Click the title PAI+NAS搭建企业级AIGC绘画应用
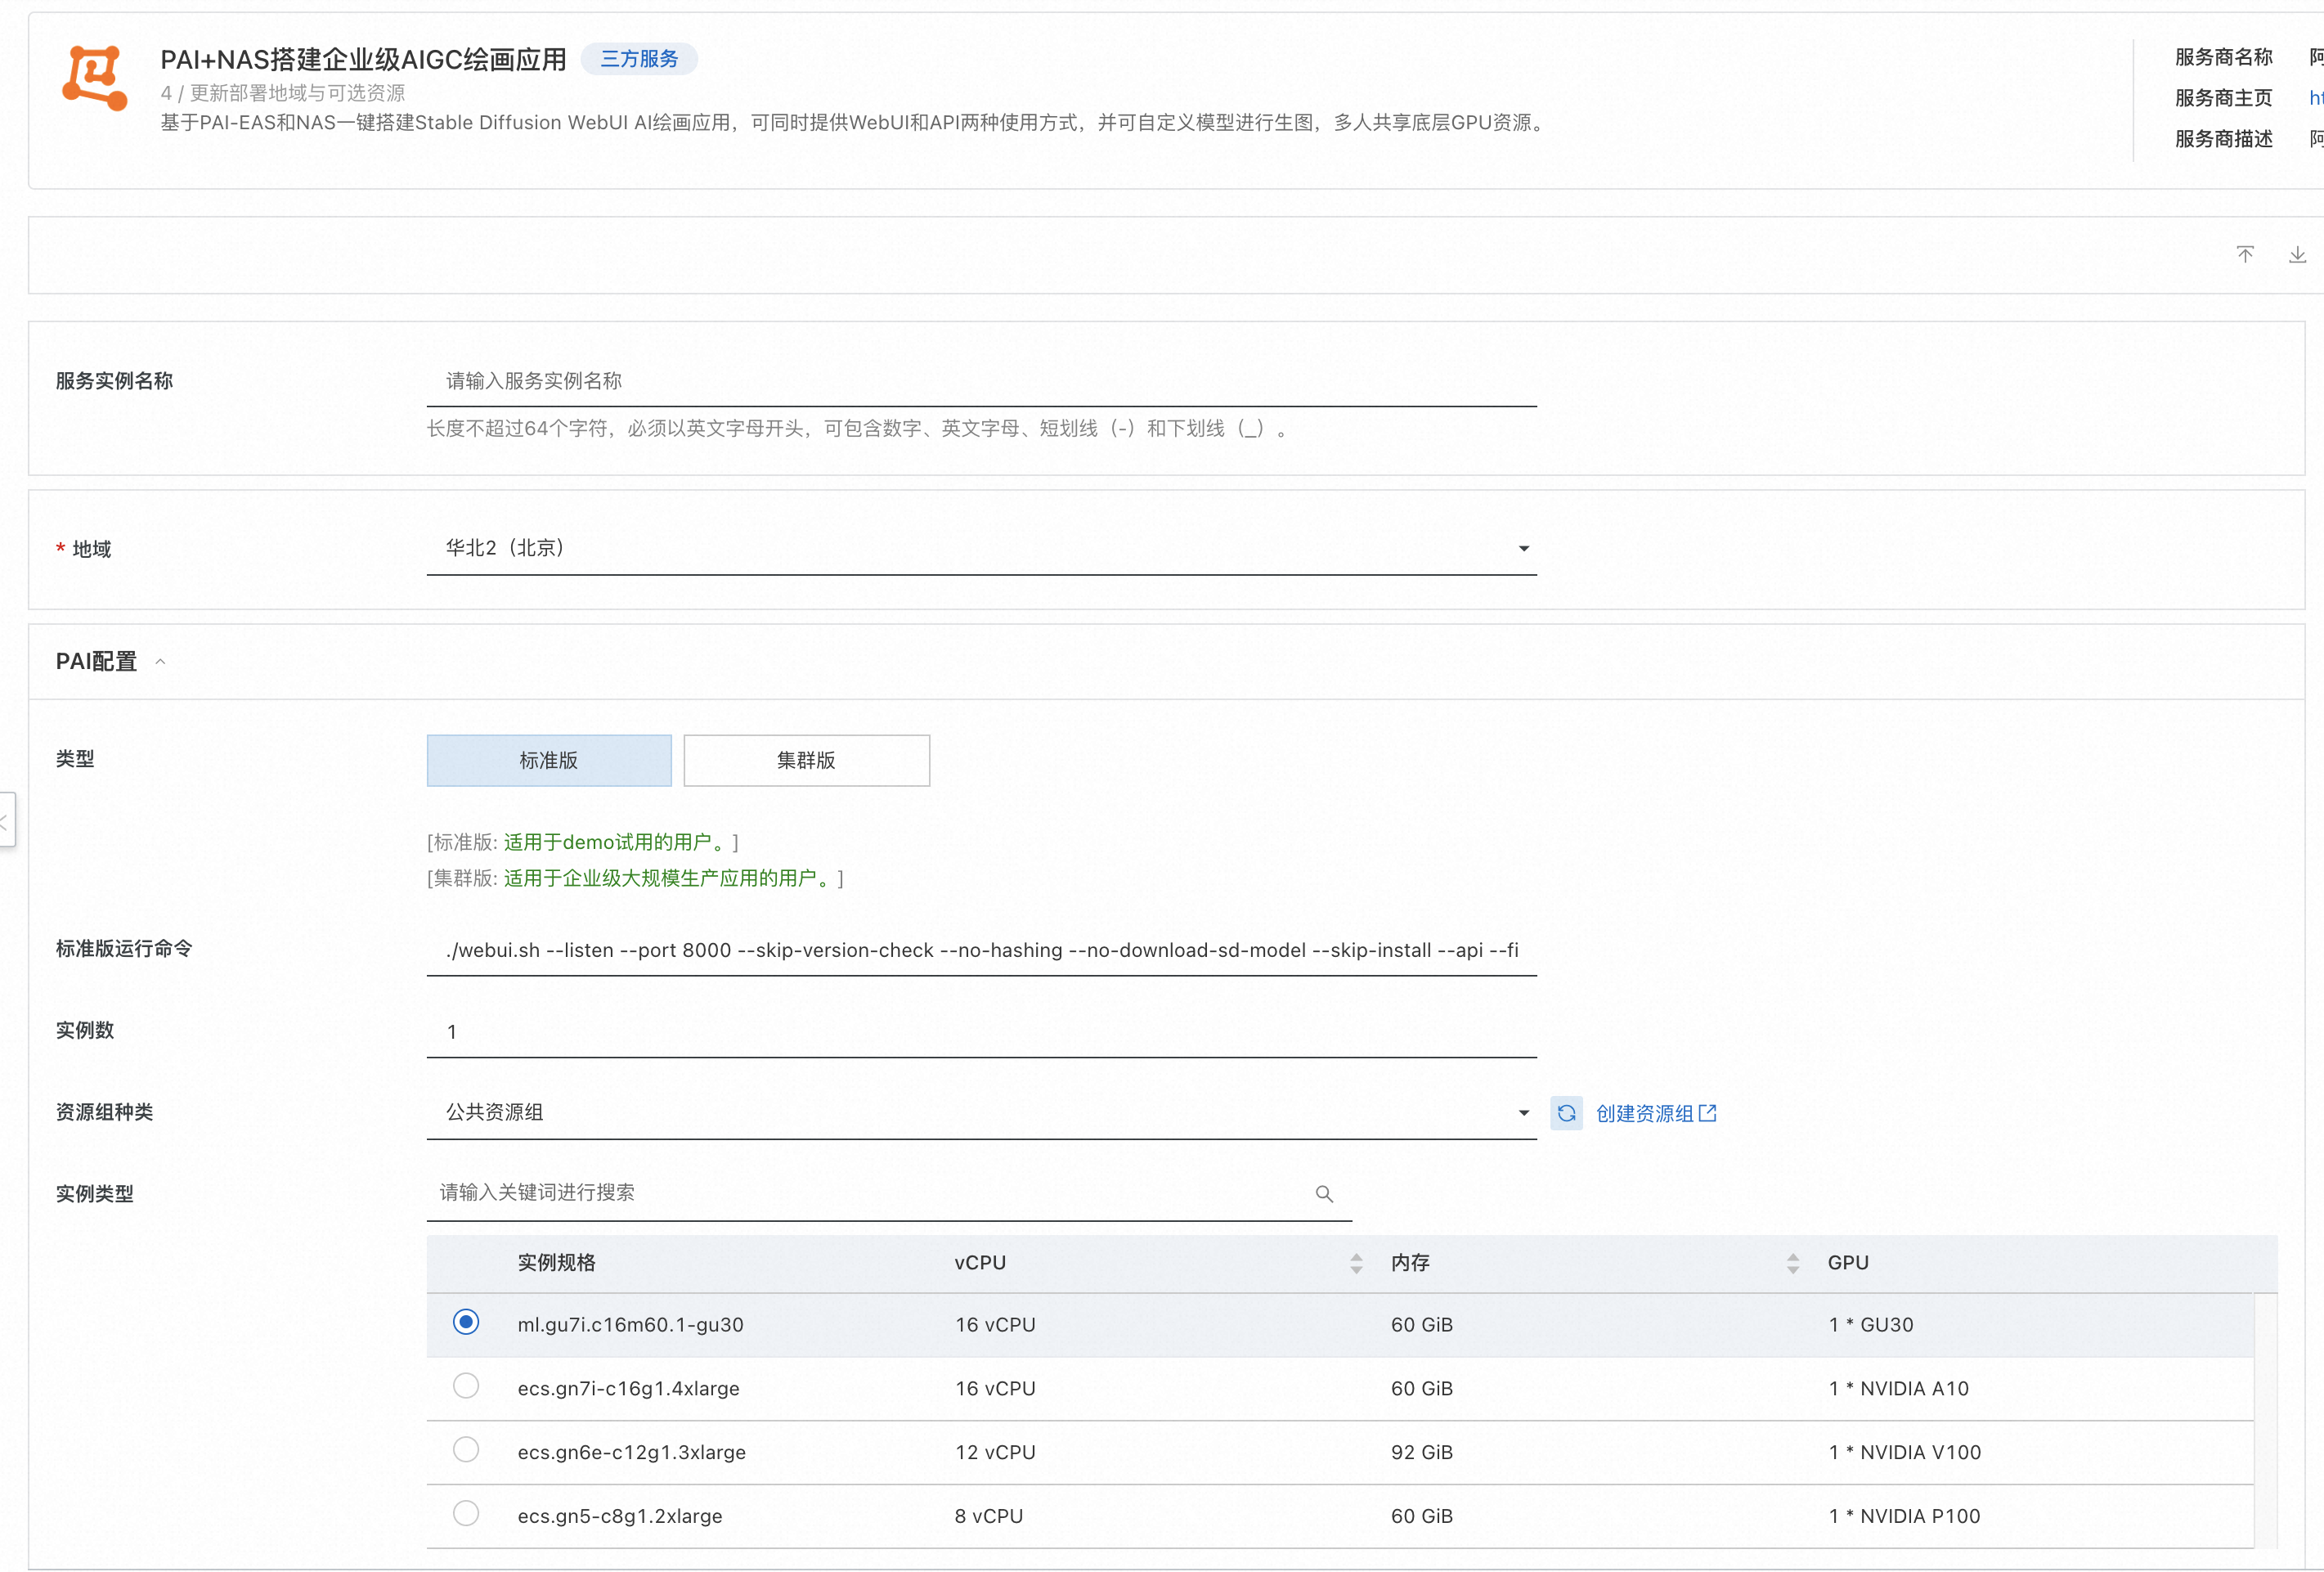Image resolution: width=2324 pixels, height=1572 pixels. pyautogui.click(x=363, y=60)
